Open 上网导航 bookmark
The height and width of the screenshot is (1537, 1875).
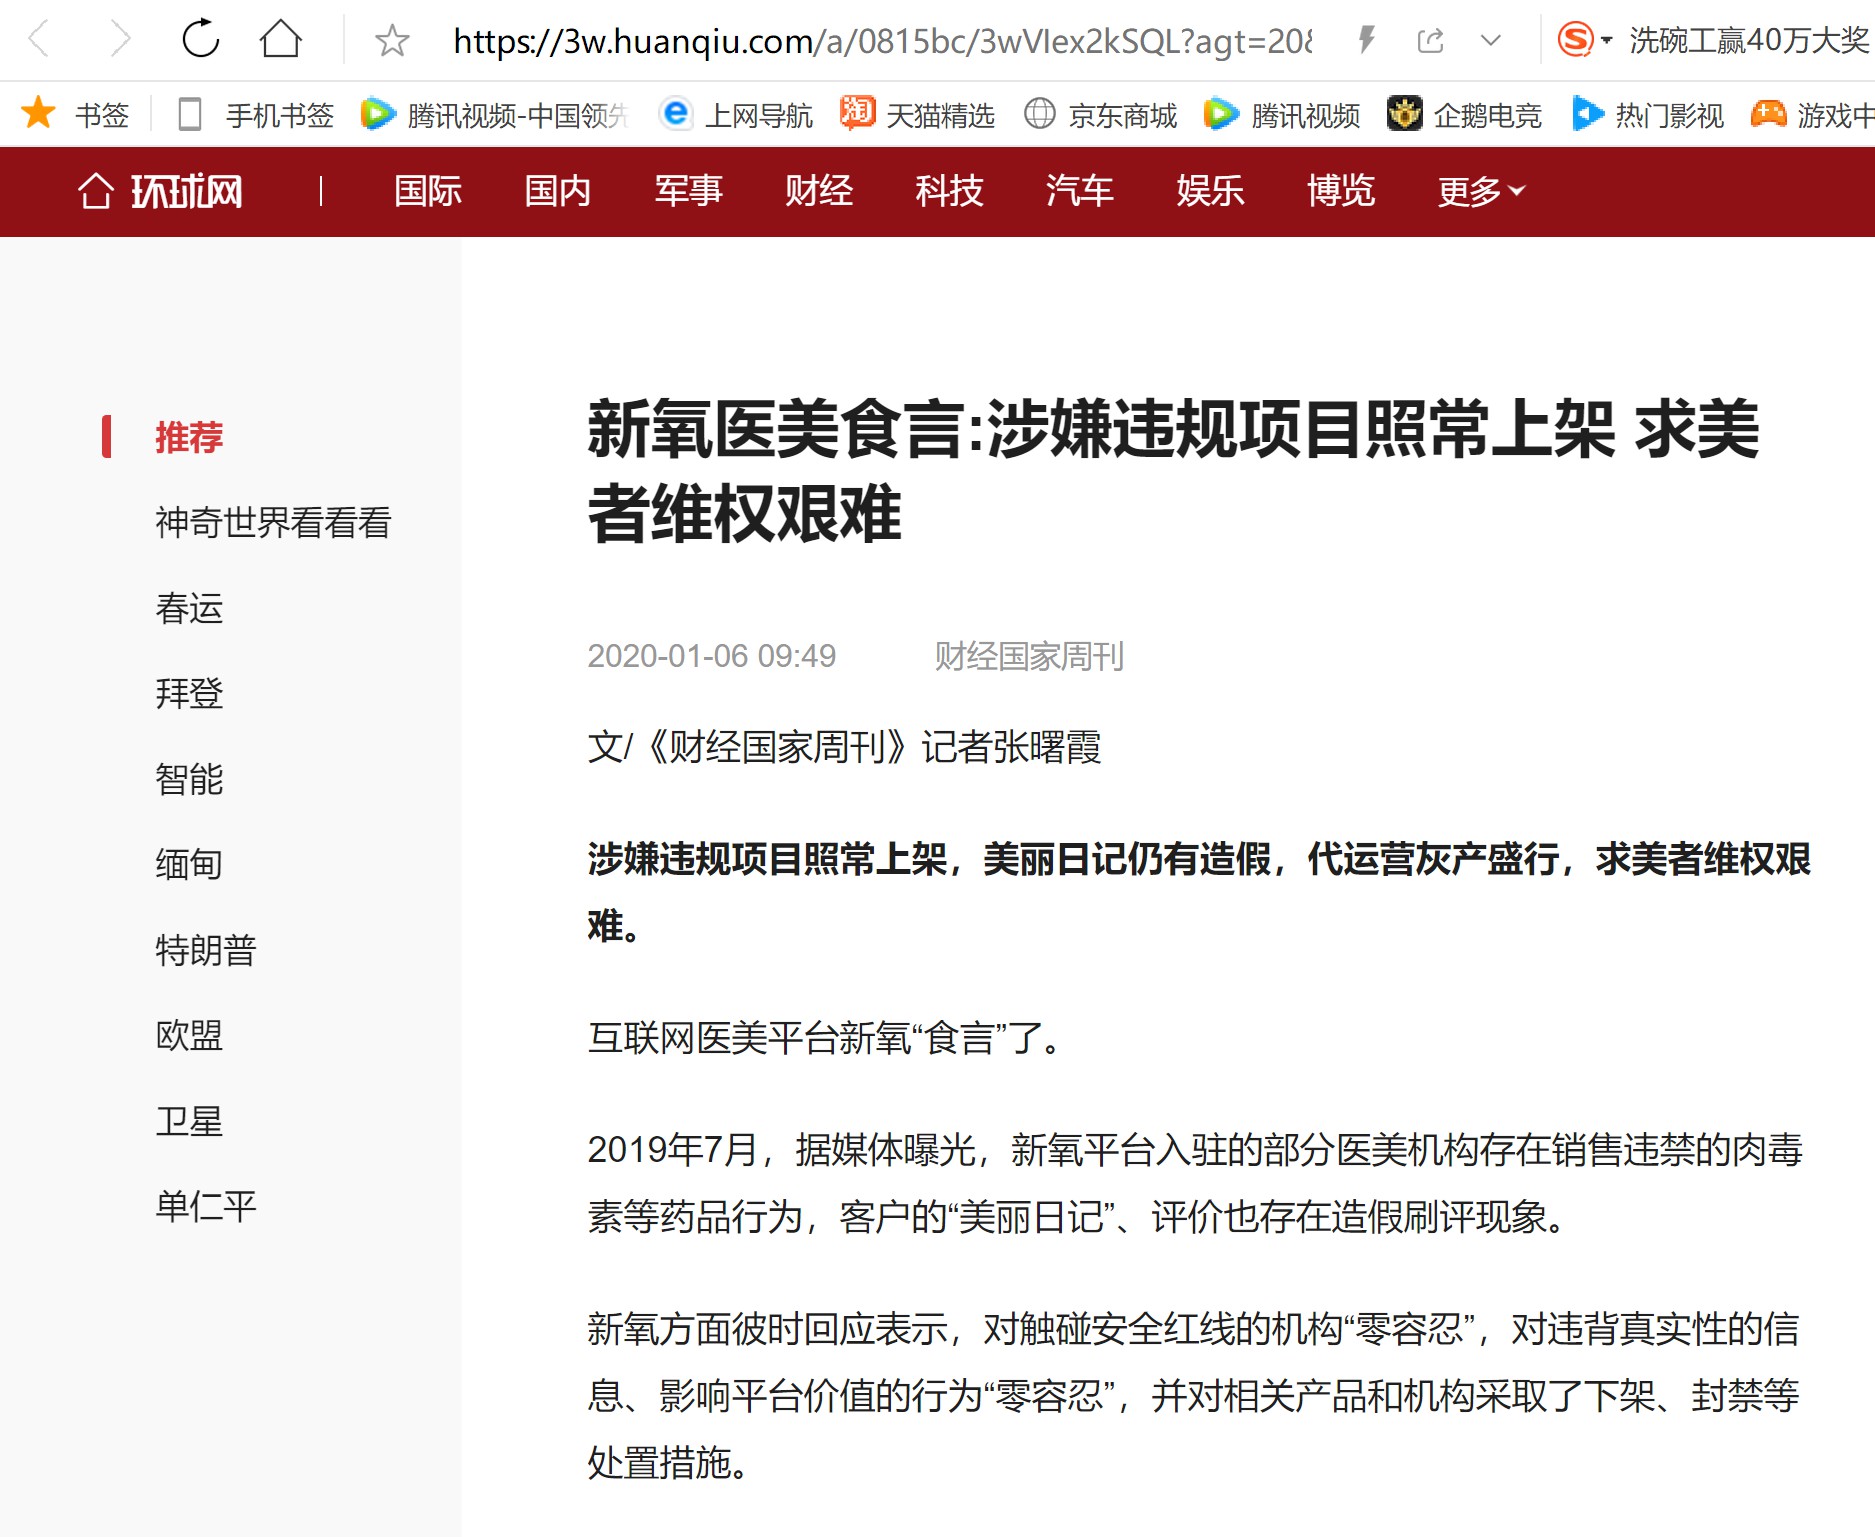(737, 115)
